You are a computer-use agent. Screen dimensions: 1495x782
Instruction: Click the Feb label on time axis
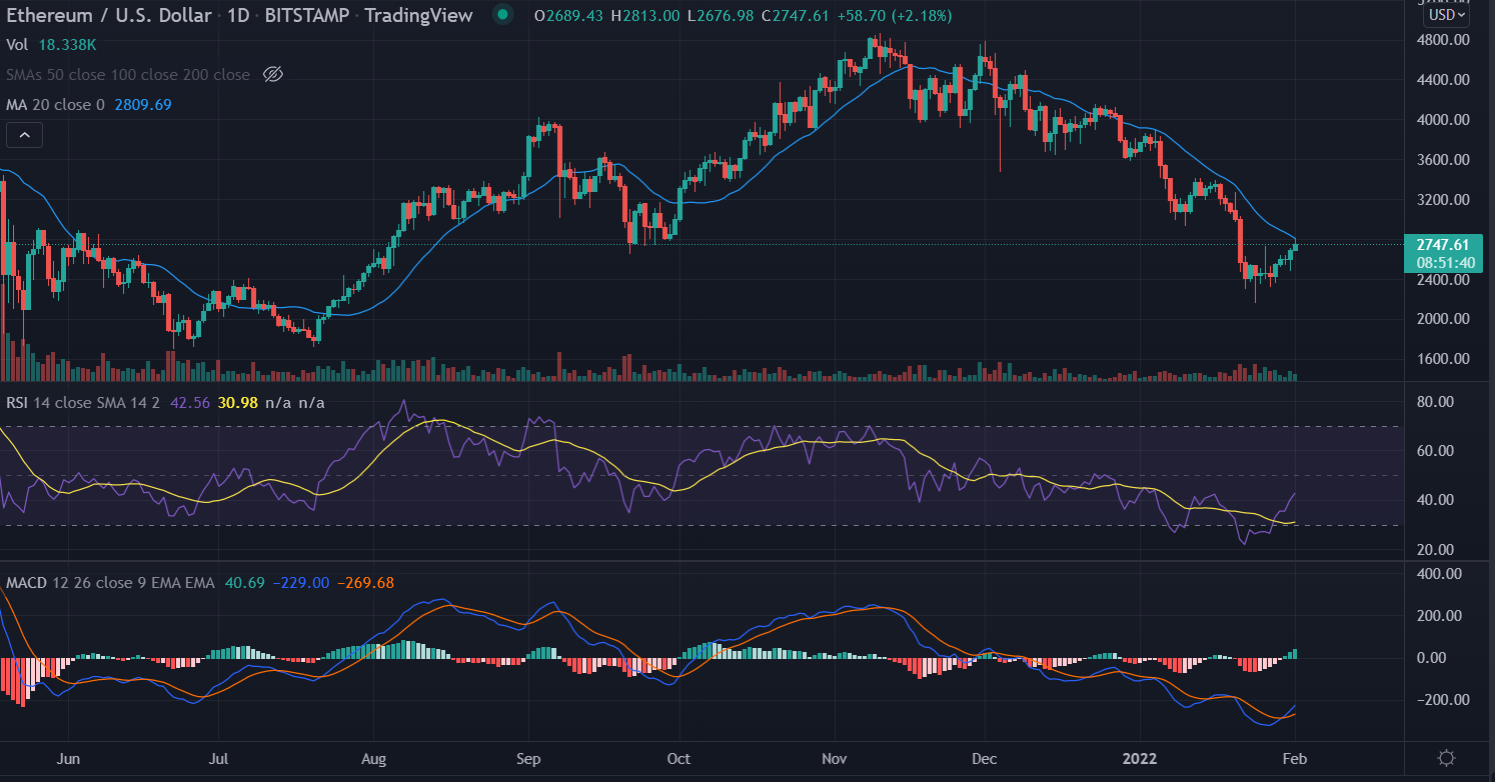(x=1295, y=758)
